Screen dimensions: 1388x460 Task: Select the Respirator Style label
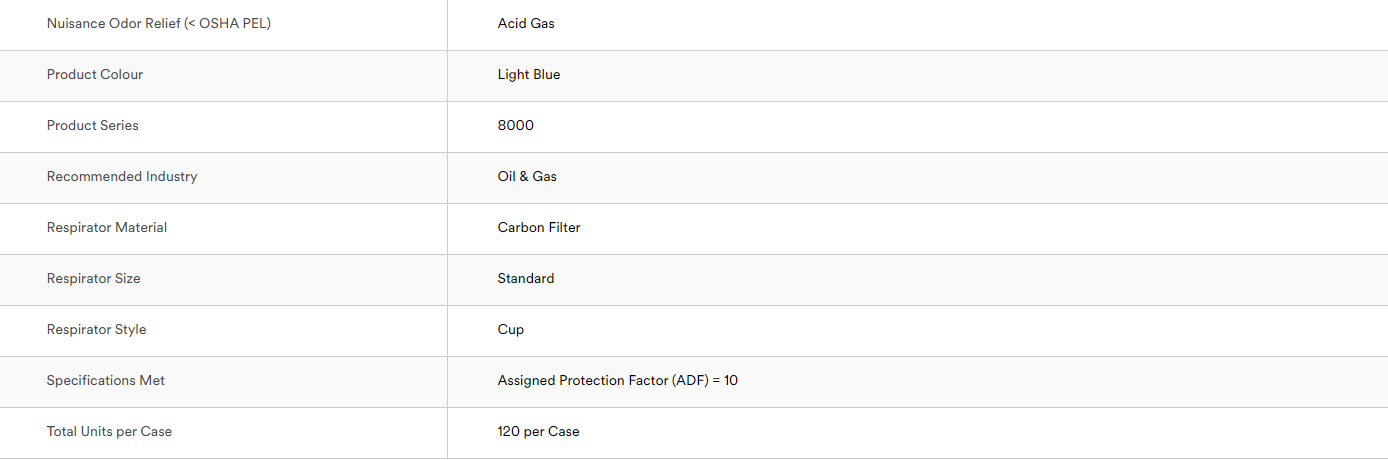coord(97,329)
